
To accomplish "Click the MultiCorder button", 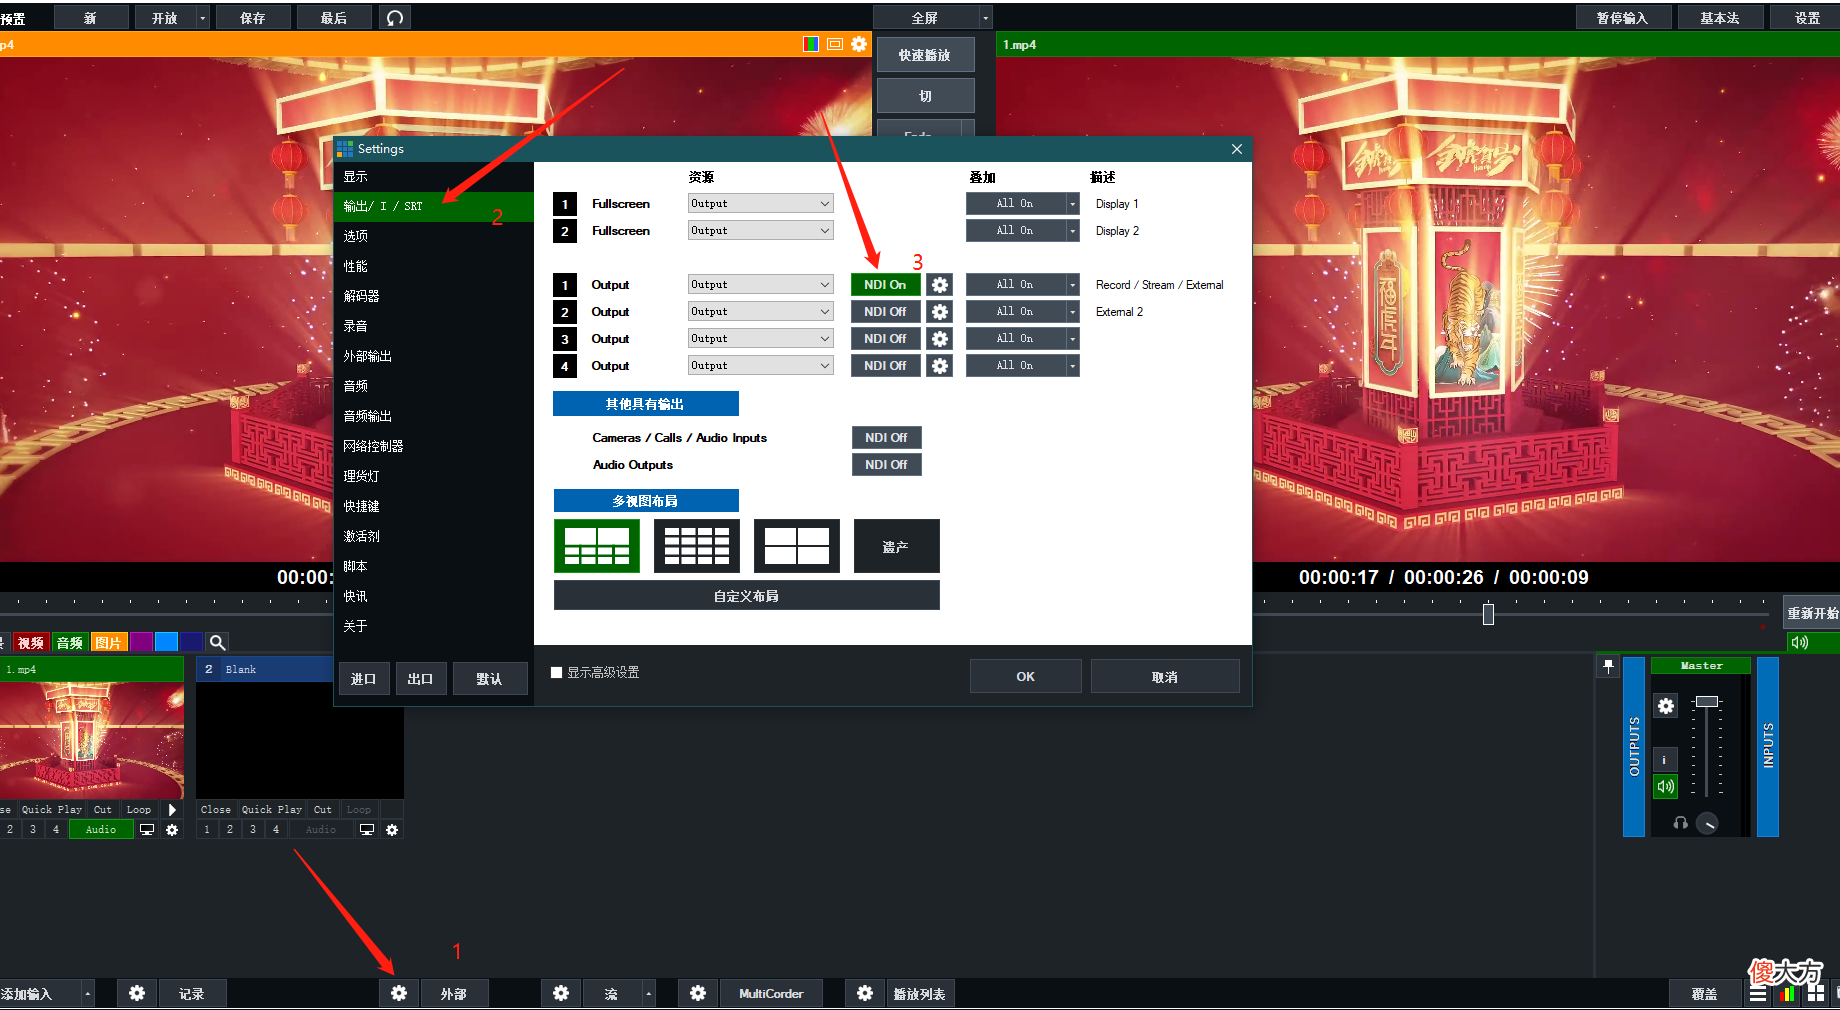I will pos(771,993).
